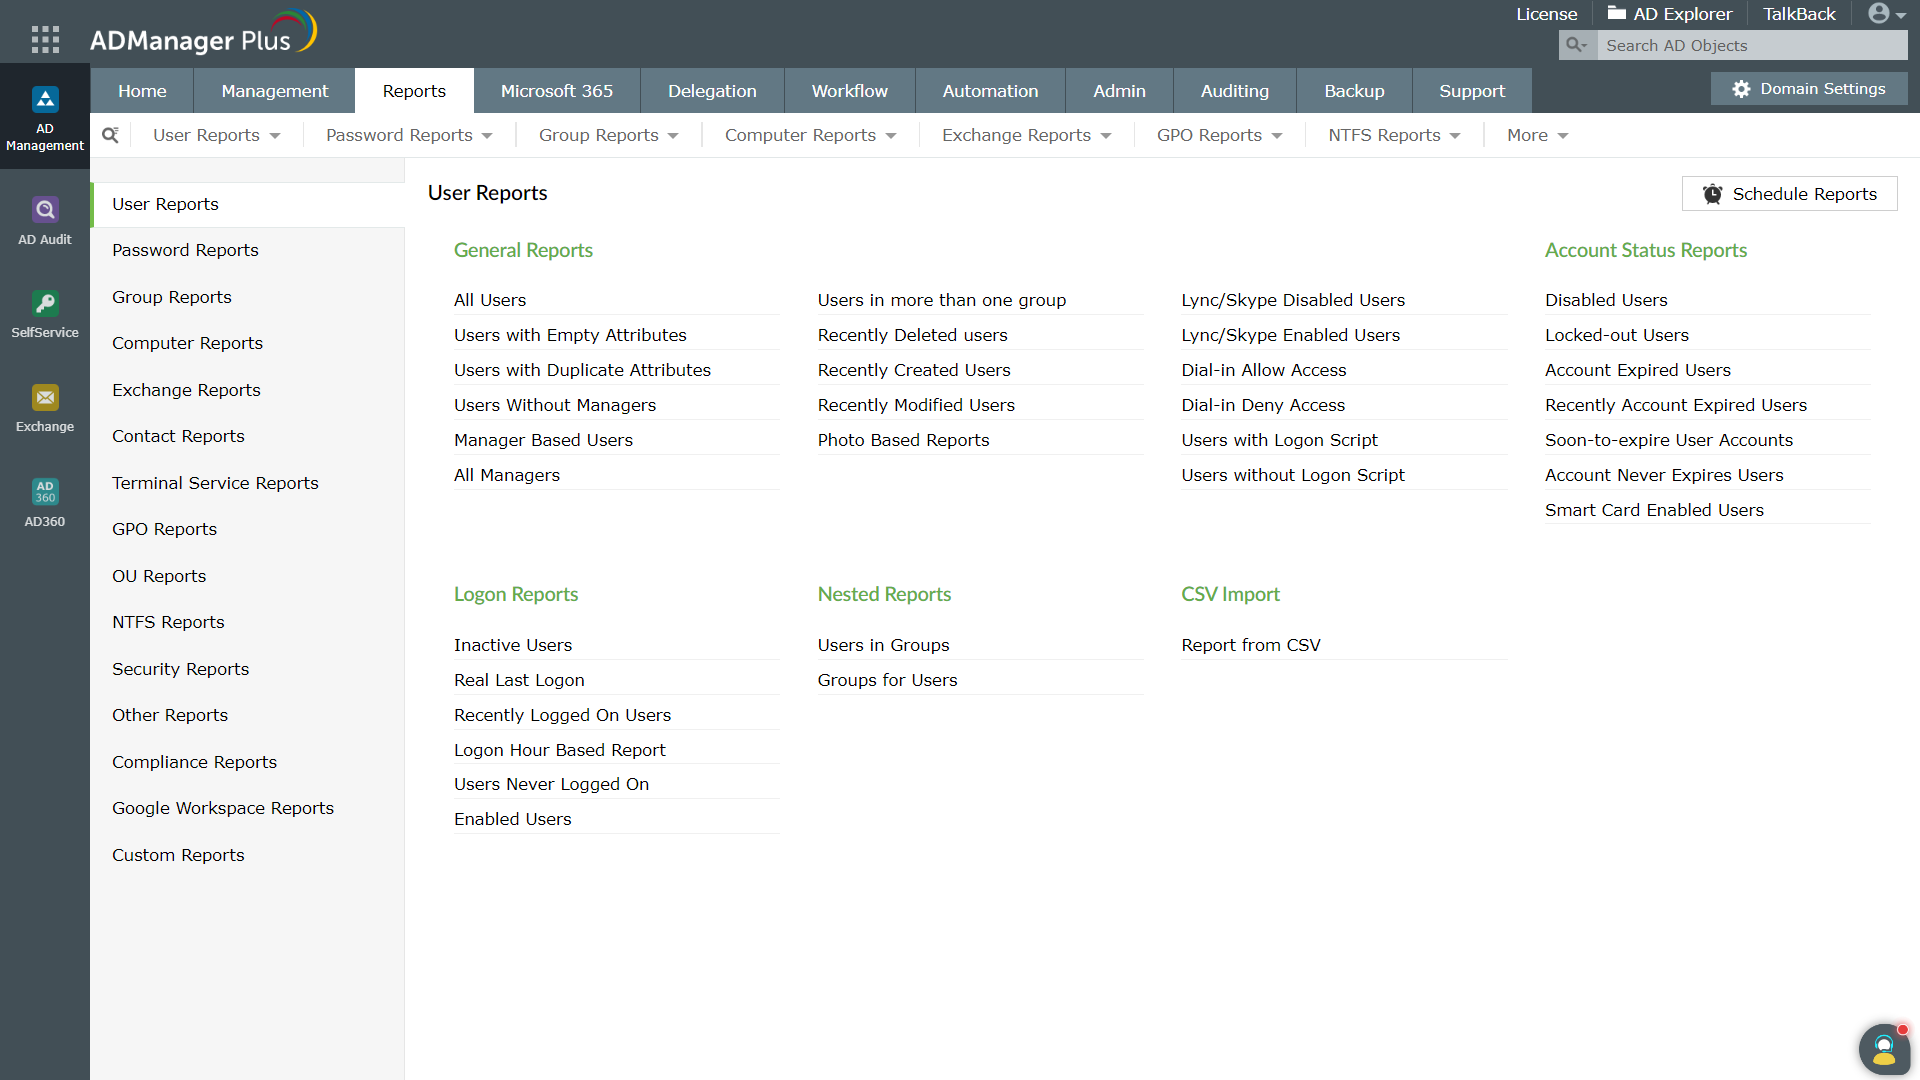This screenshot has width=1920, height=1080.
Task: Open the apps grid launcher icon
Action: coord(45,39)
